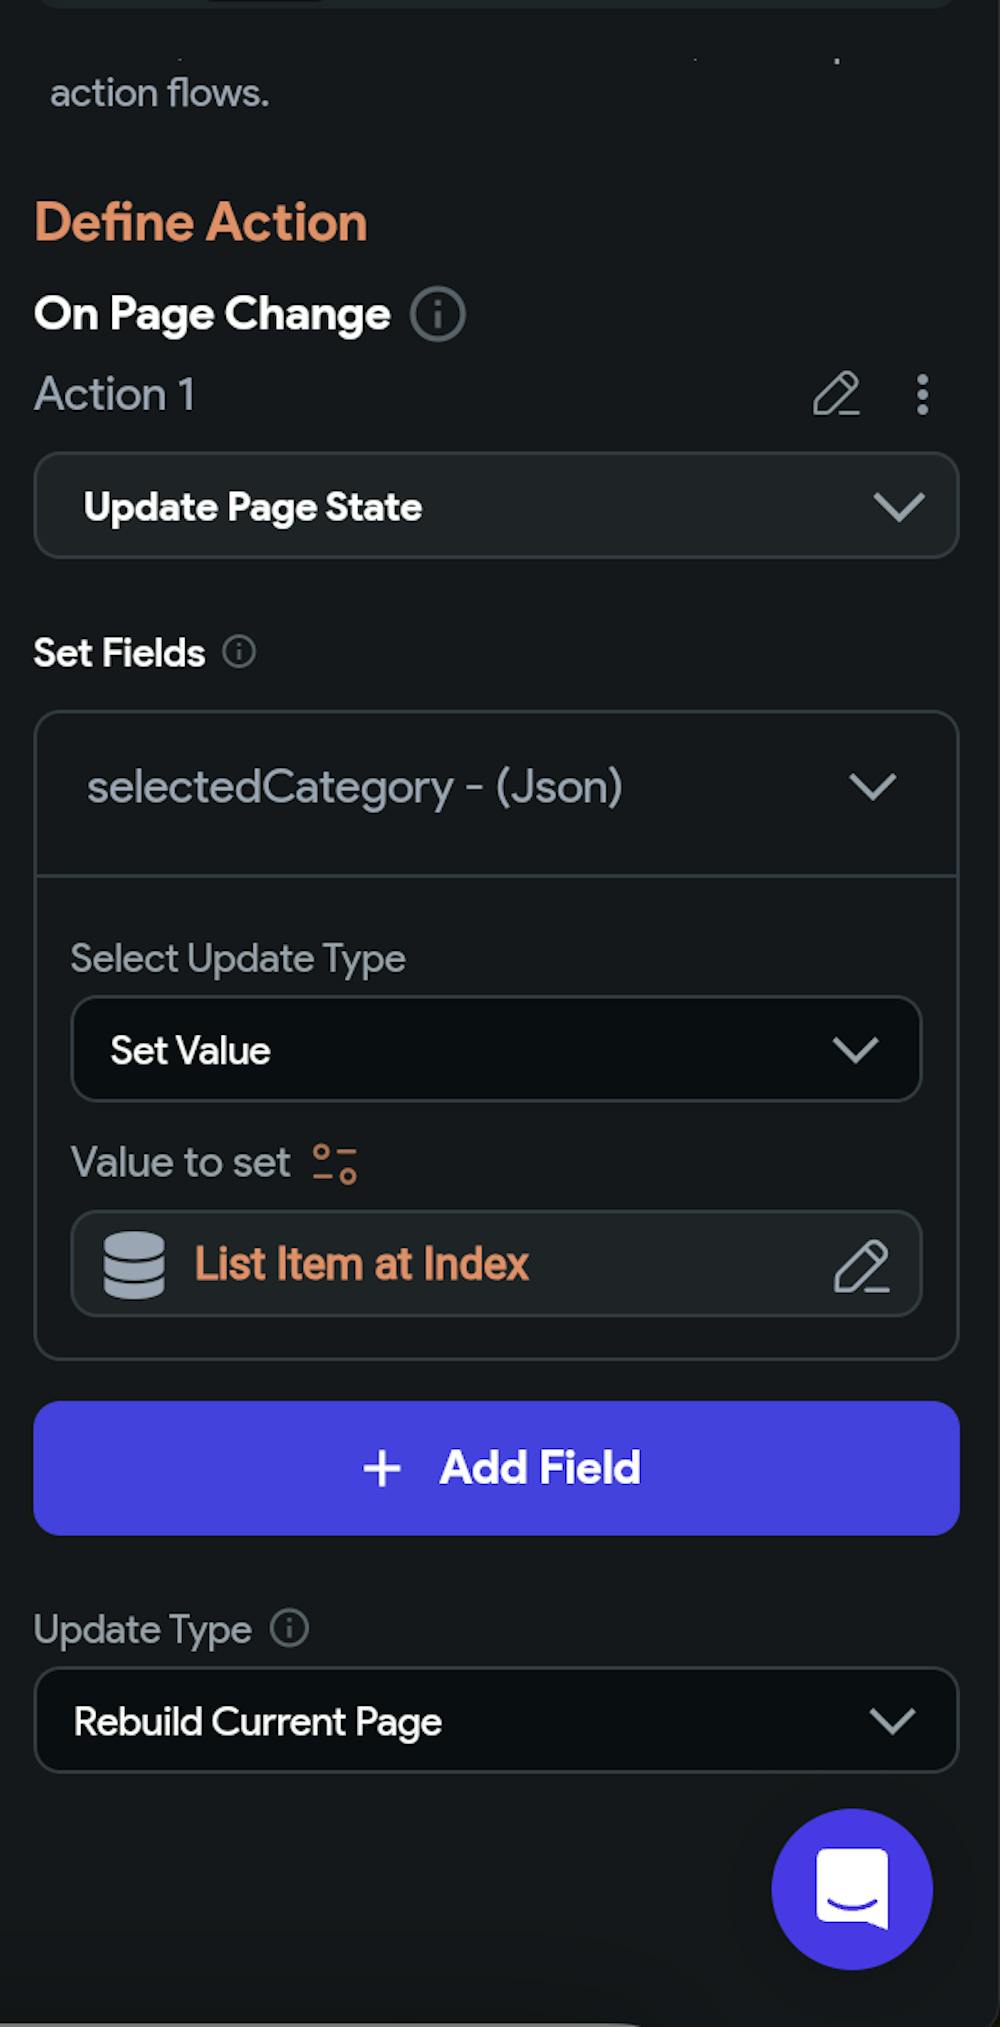This screenshot has width=1000, height=2027.
Task: Open the Set Value update type dropdown
Action: point(496,1050)
